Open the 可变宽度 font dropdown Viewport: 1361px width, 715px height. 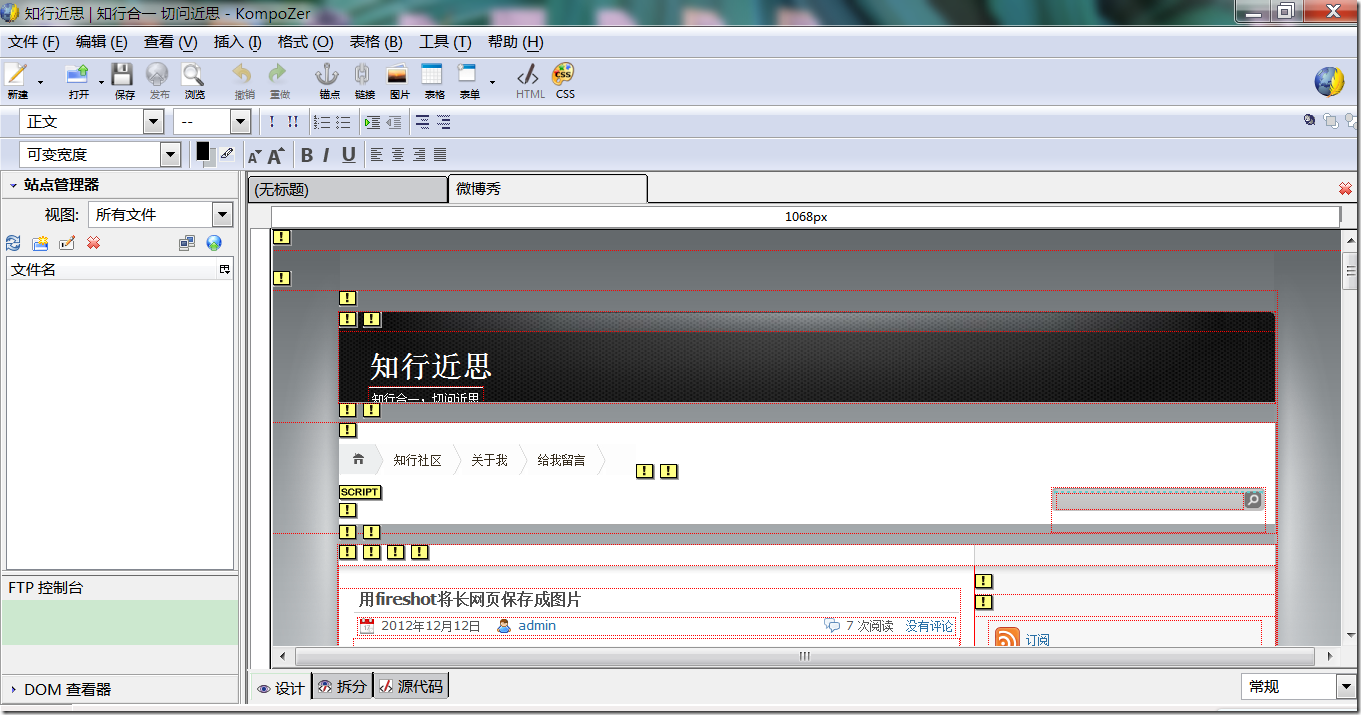pos(170,155)
